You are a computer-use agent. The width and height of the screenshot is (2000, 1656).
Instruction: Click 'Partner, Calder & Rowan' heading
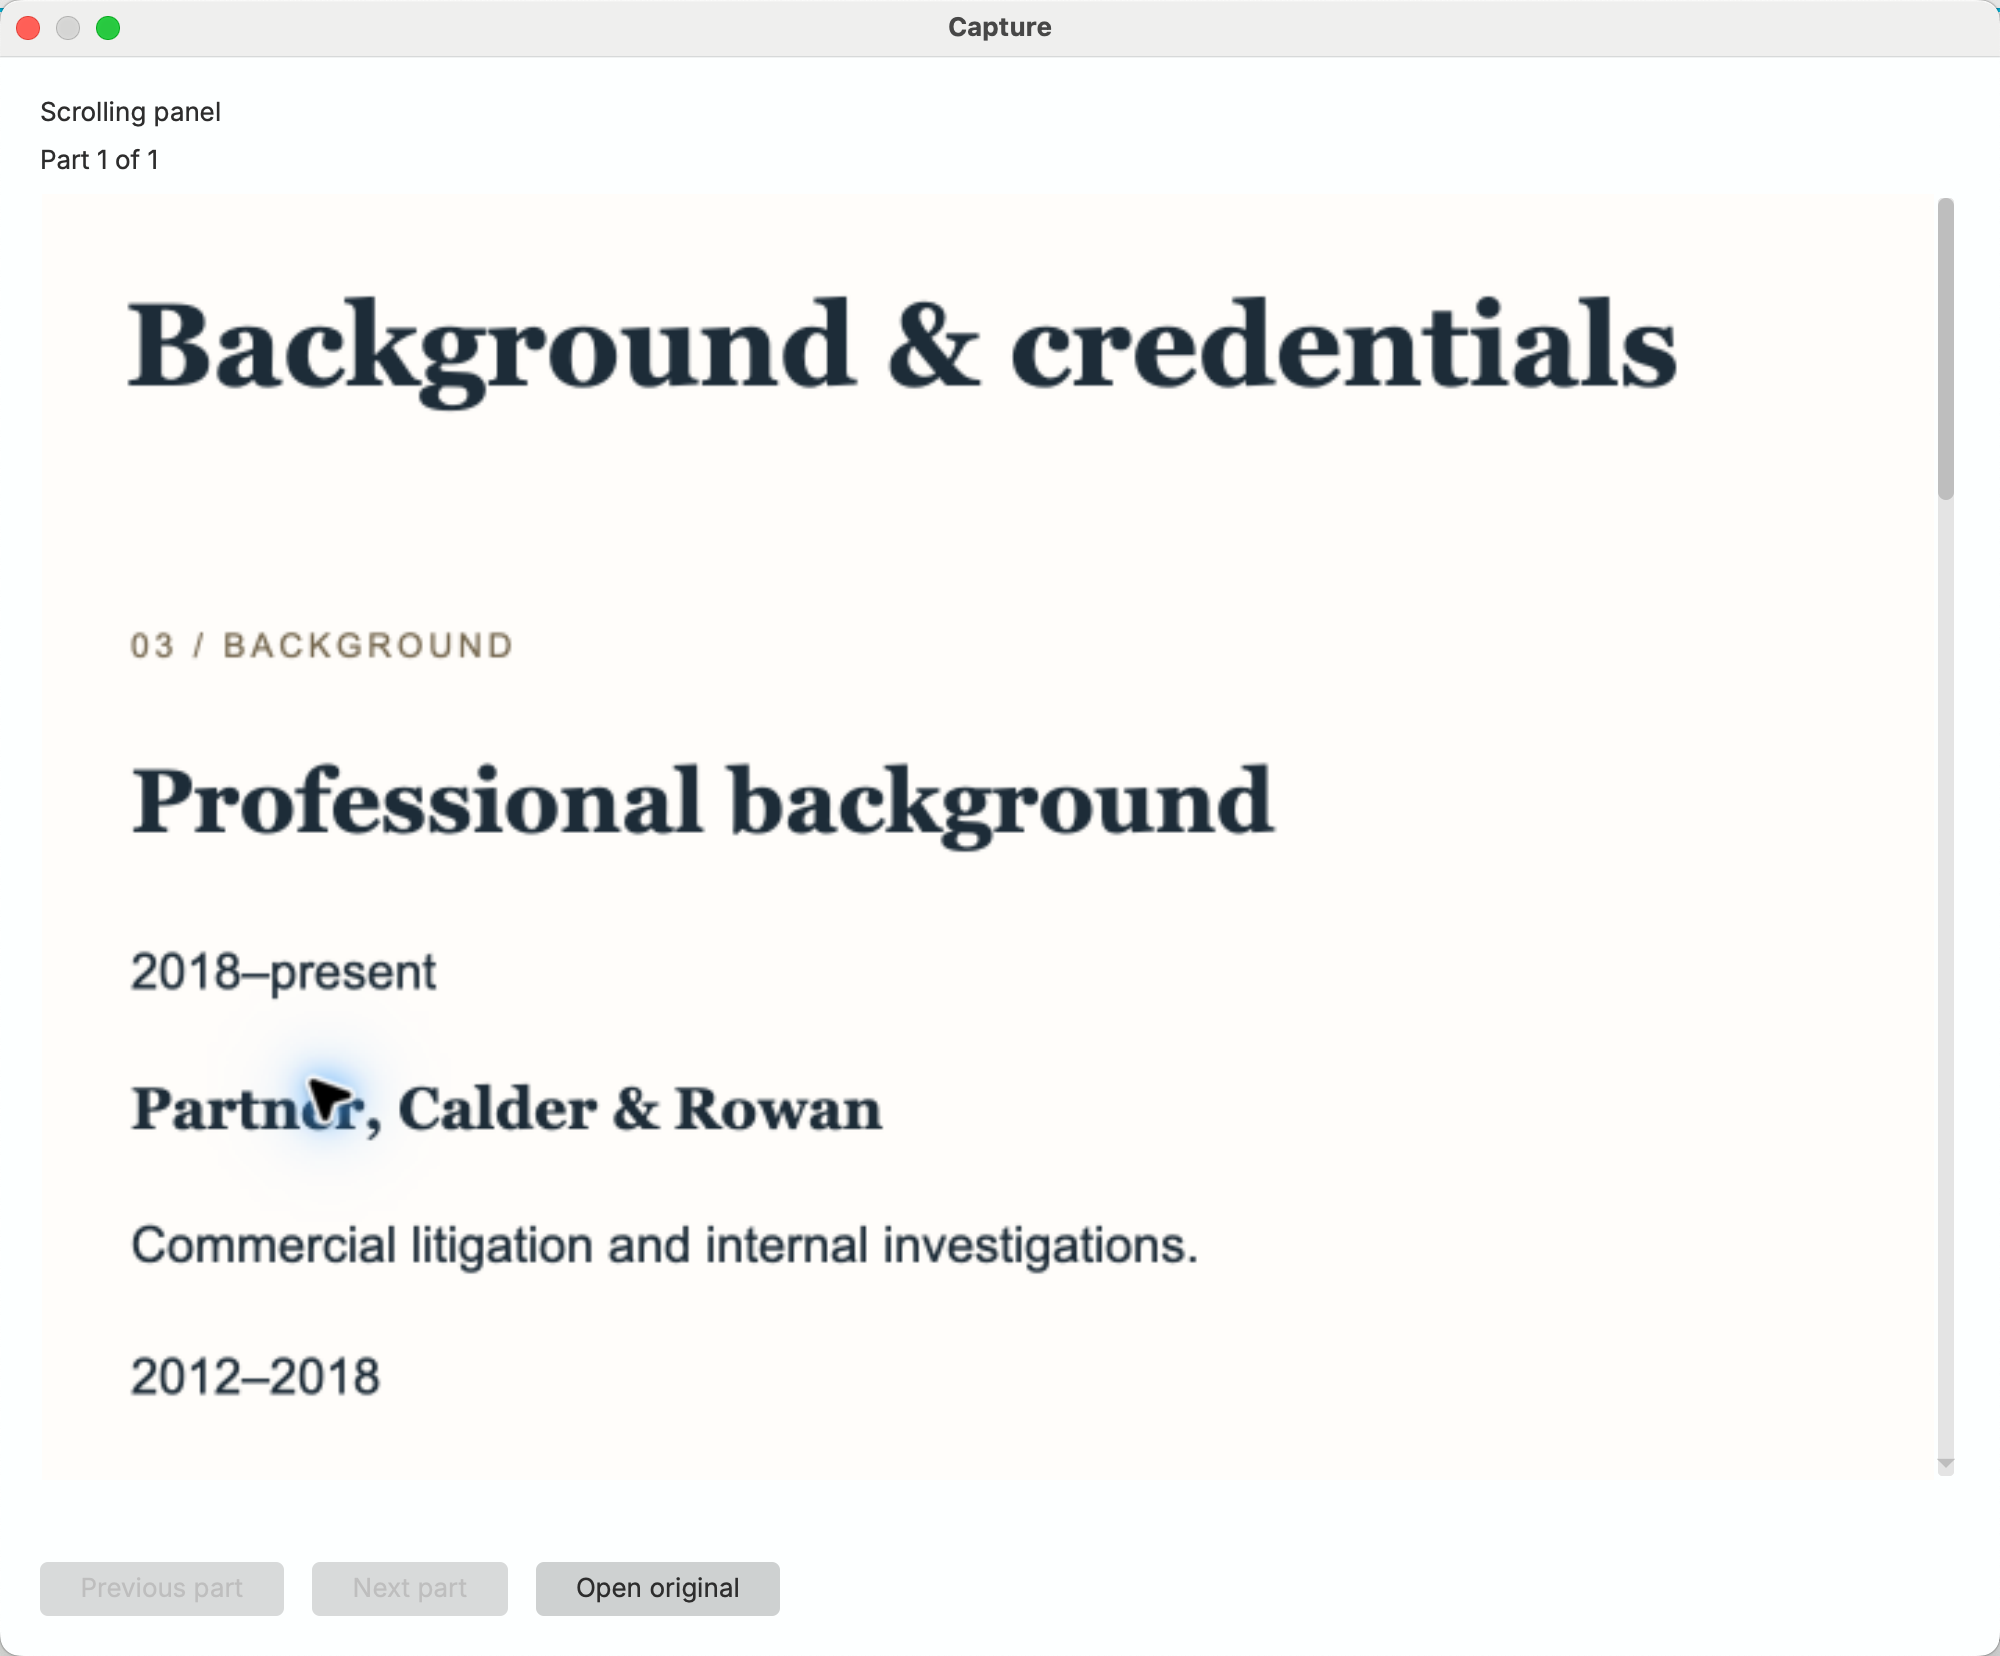(507, 1110)
